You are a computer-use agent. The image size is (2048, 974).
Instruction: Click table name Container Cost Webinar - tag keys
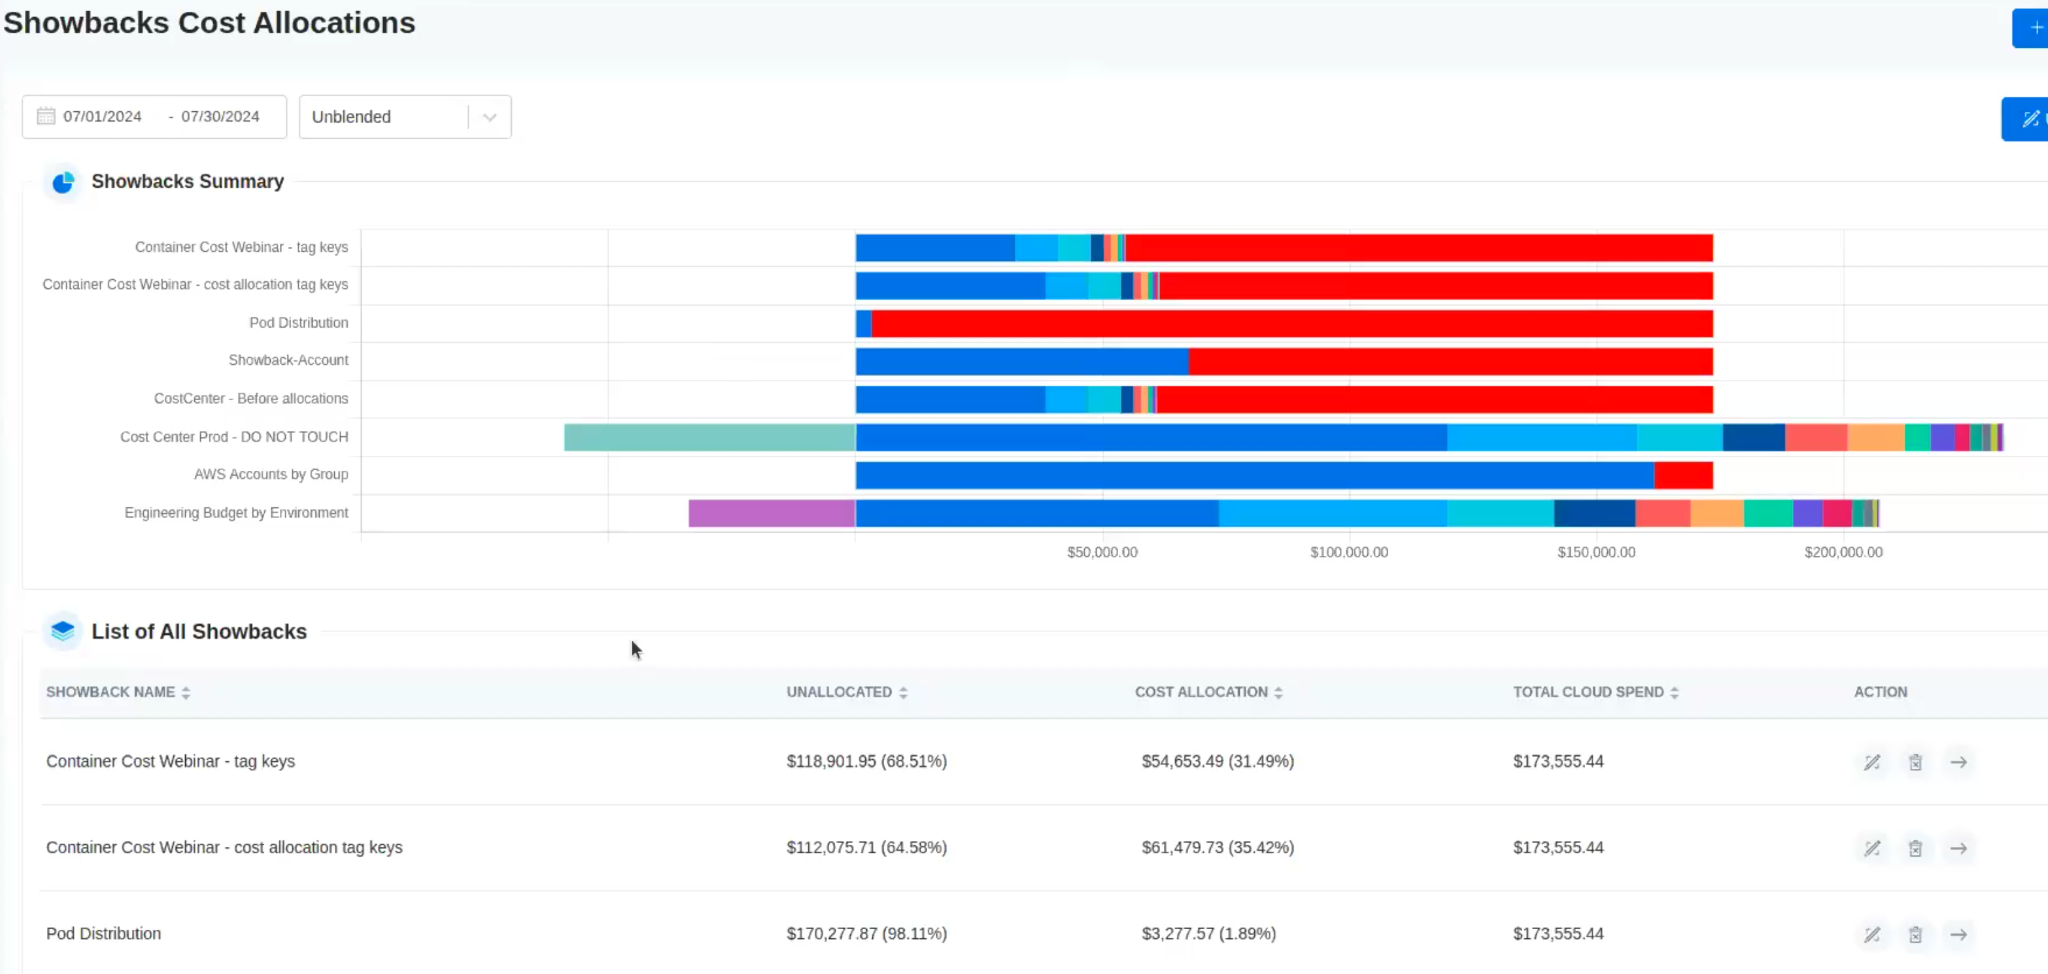tap(170, 761)
